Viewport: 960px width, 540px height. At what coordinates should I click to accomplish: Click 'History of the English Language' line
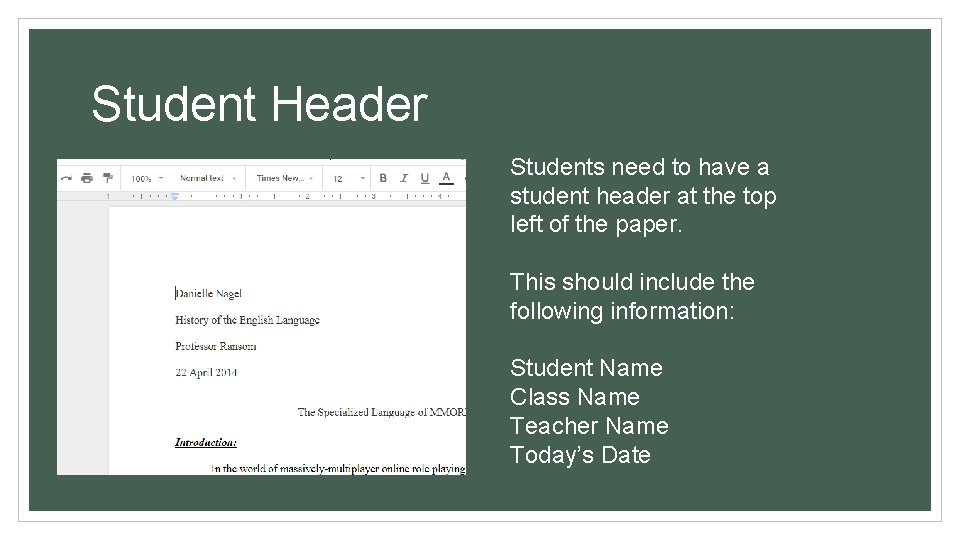click(247, 320)
